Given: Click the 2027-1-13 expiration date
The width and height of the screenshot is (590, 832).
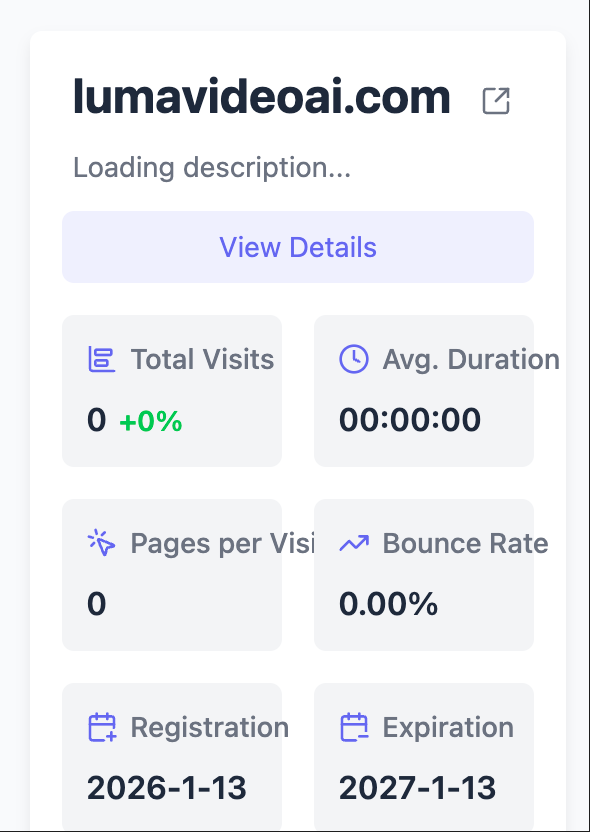Looking at the screenshot, I should click(418, 788).
